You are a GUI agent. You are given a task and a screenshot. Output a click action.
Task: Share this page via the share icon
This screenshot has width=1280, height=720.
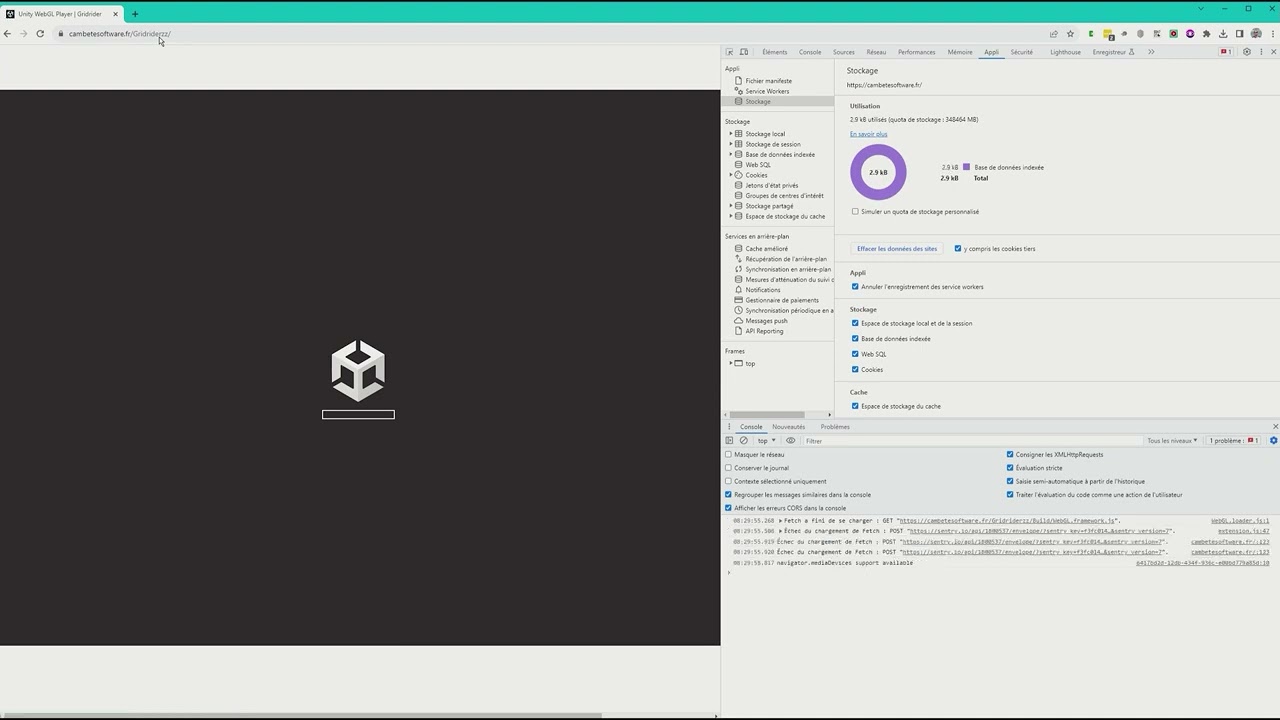click(x=1053, y=34)
